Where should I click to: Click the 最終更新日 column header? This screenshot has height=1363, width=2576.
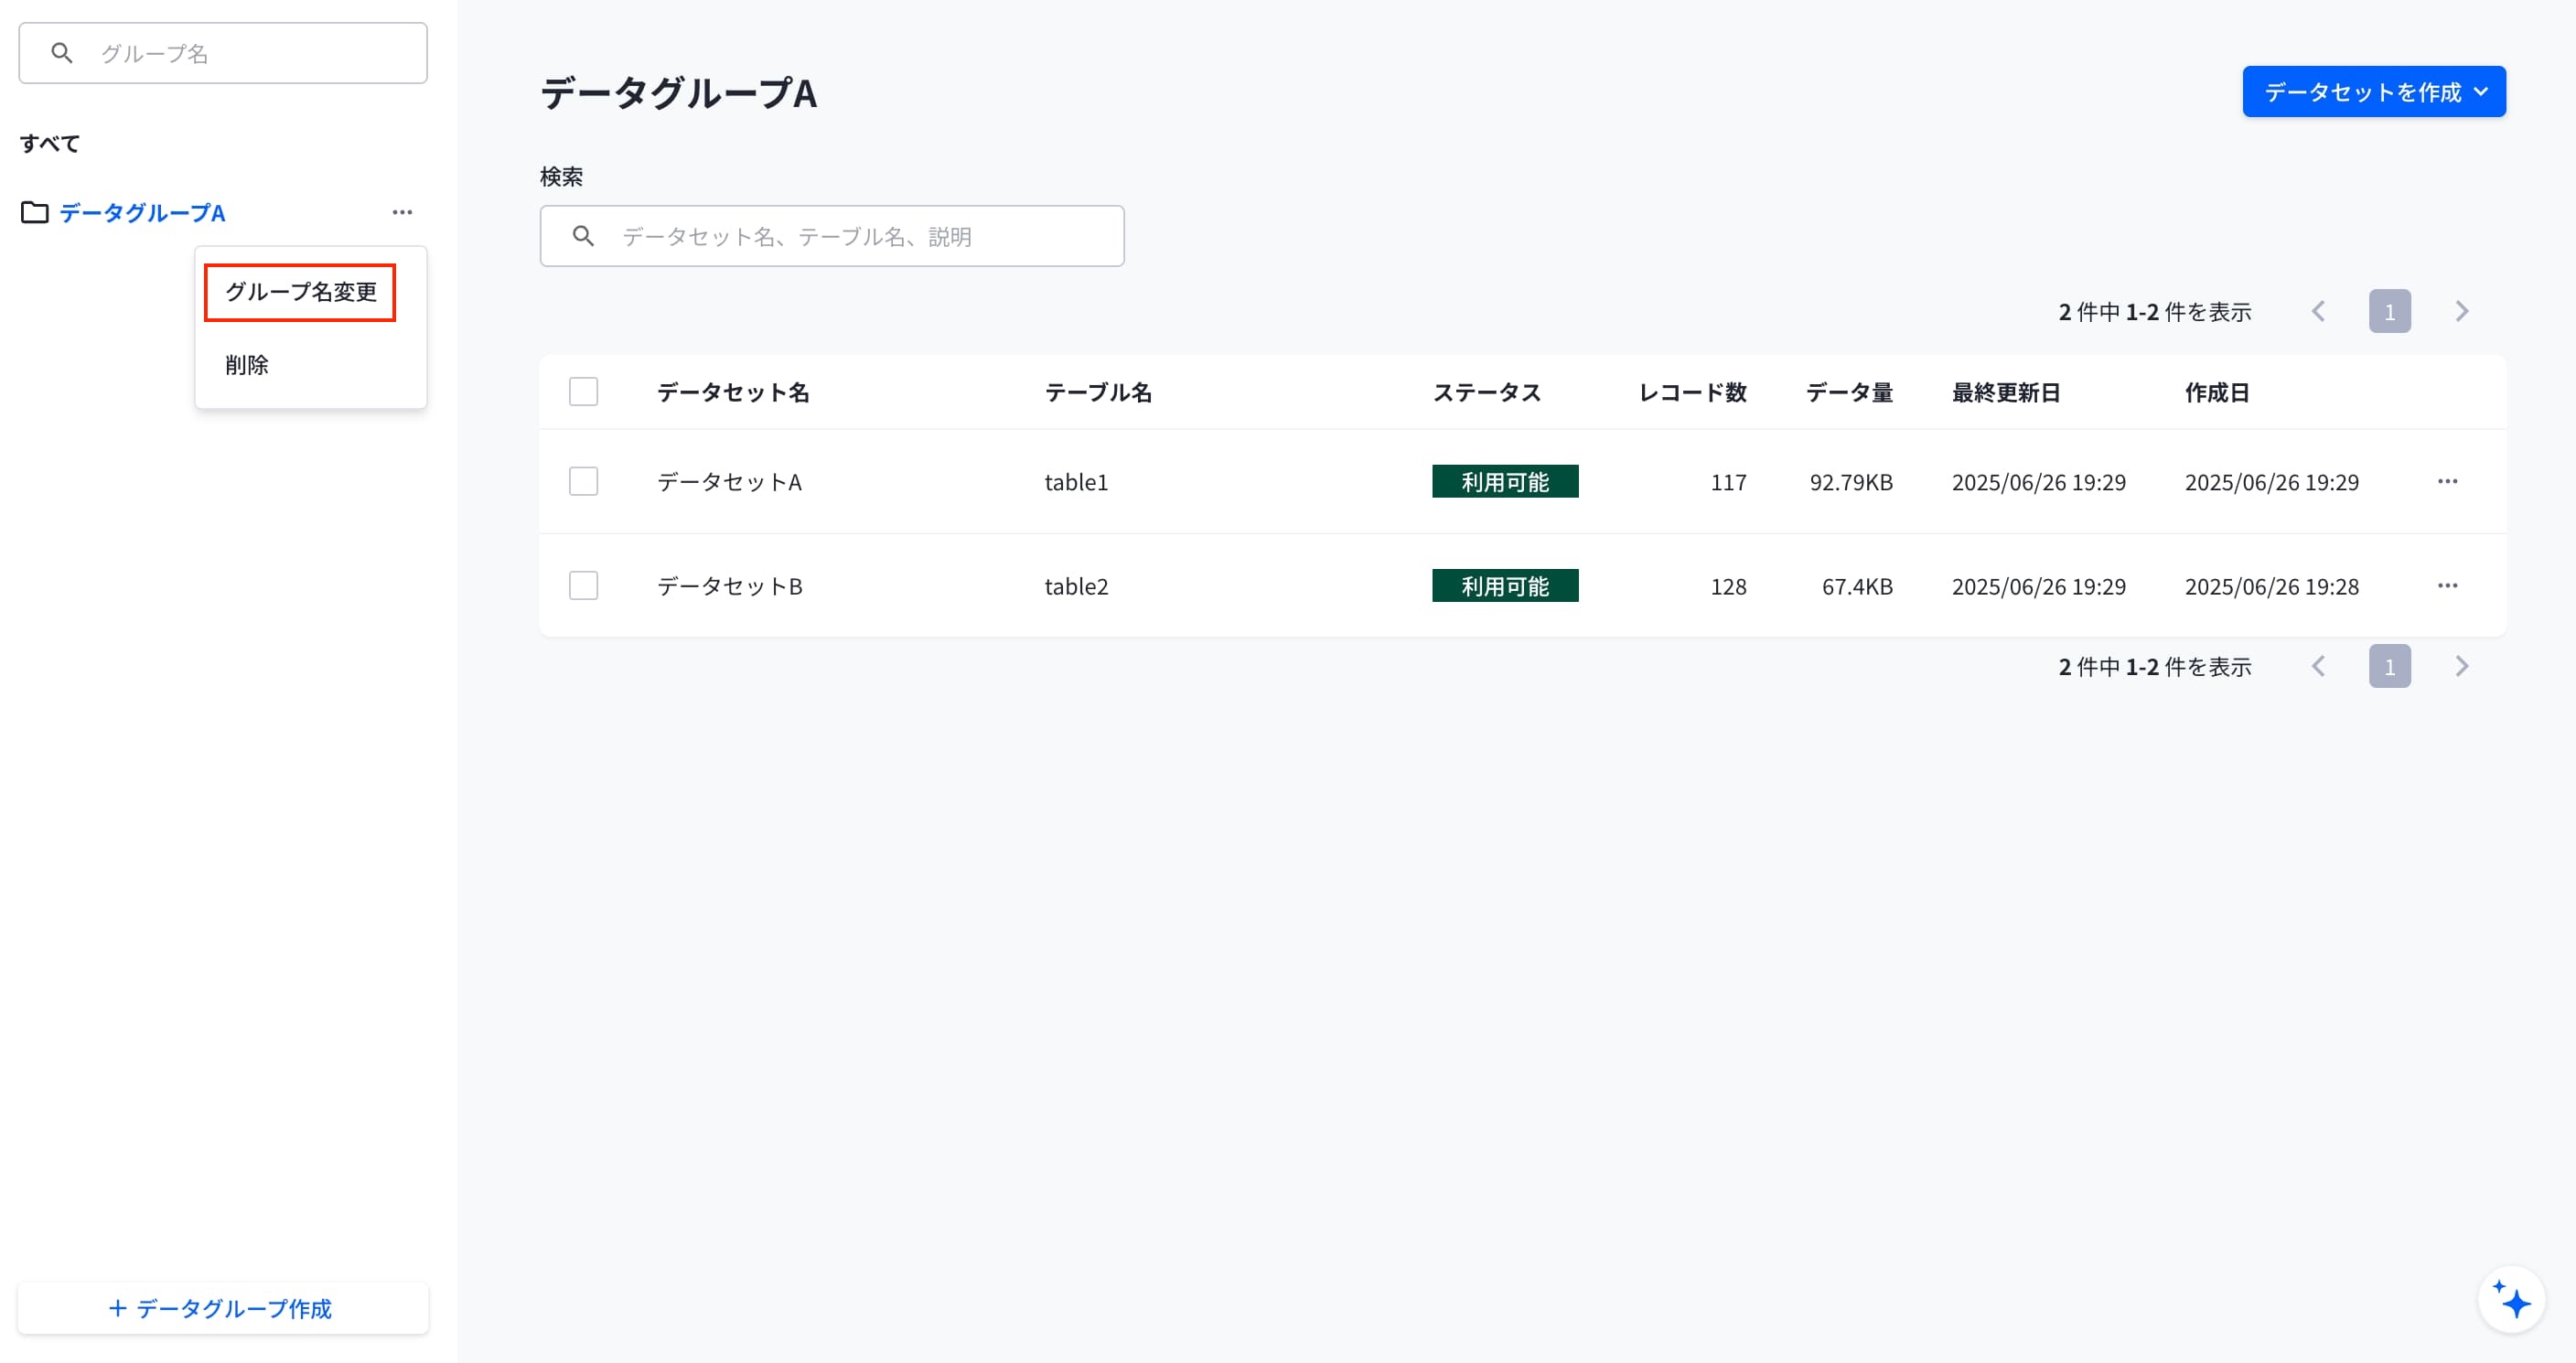[x=2006, y=392]
